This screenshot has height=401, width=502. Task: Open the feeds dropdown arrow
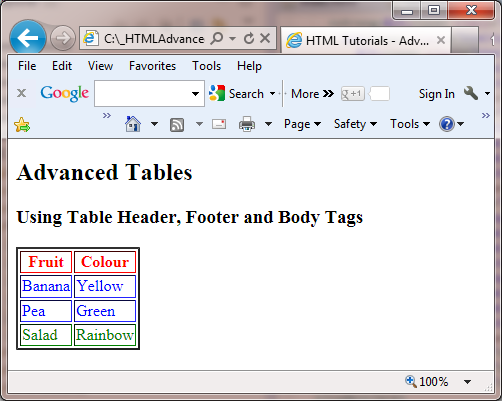pyautogui.click(x=199, y=124)
